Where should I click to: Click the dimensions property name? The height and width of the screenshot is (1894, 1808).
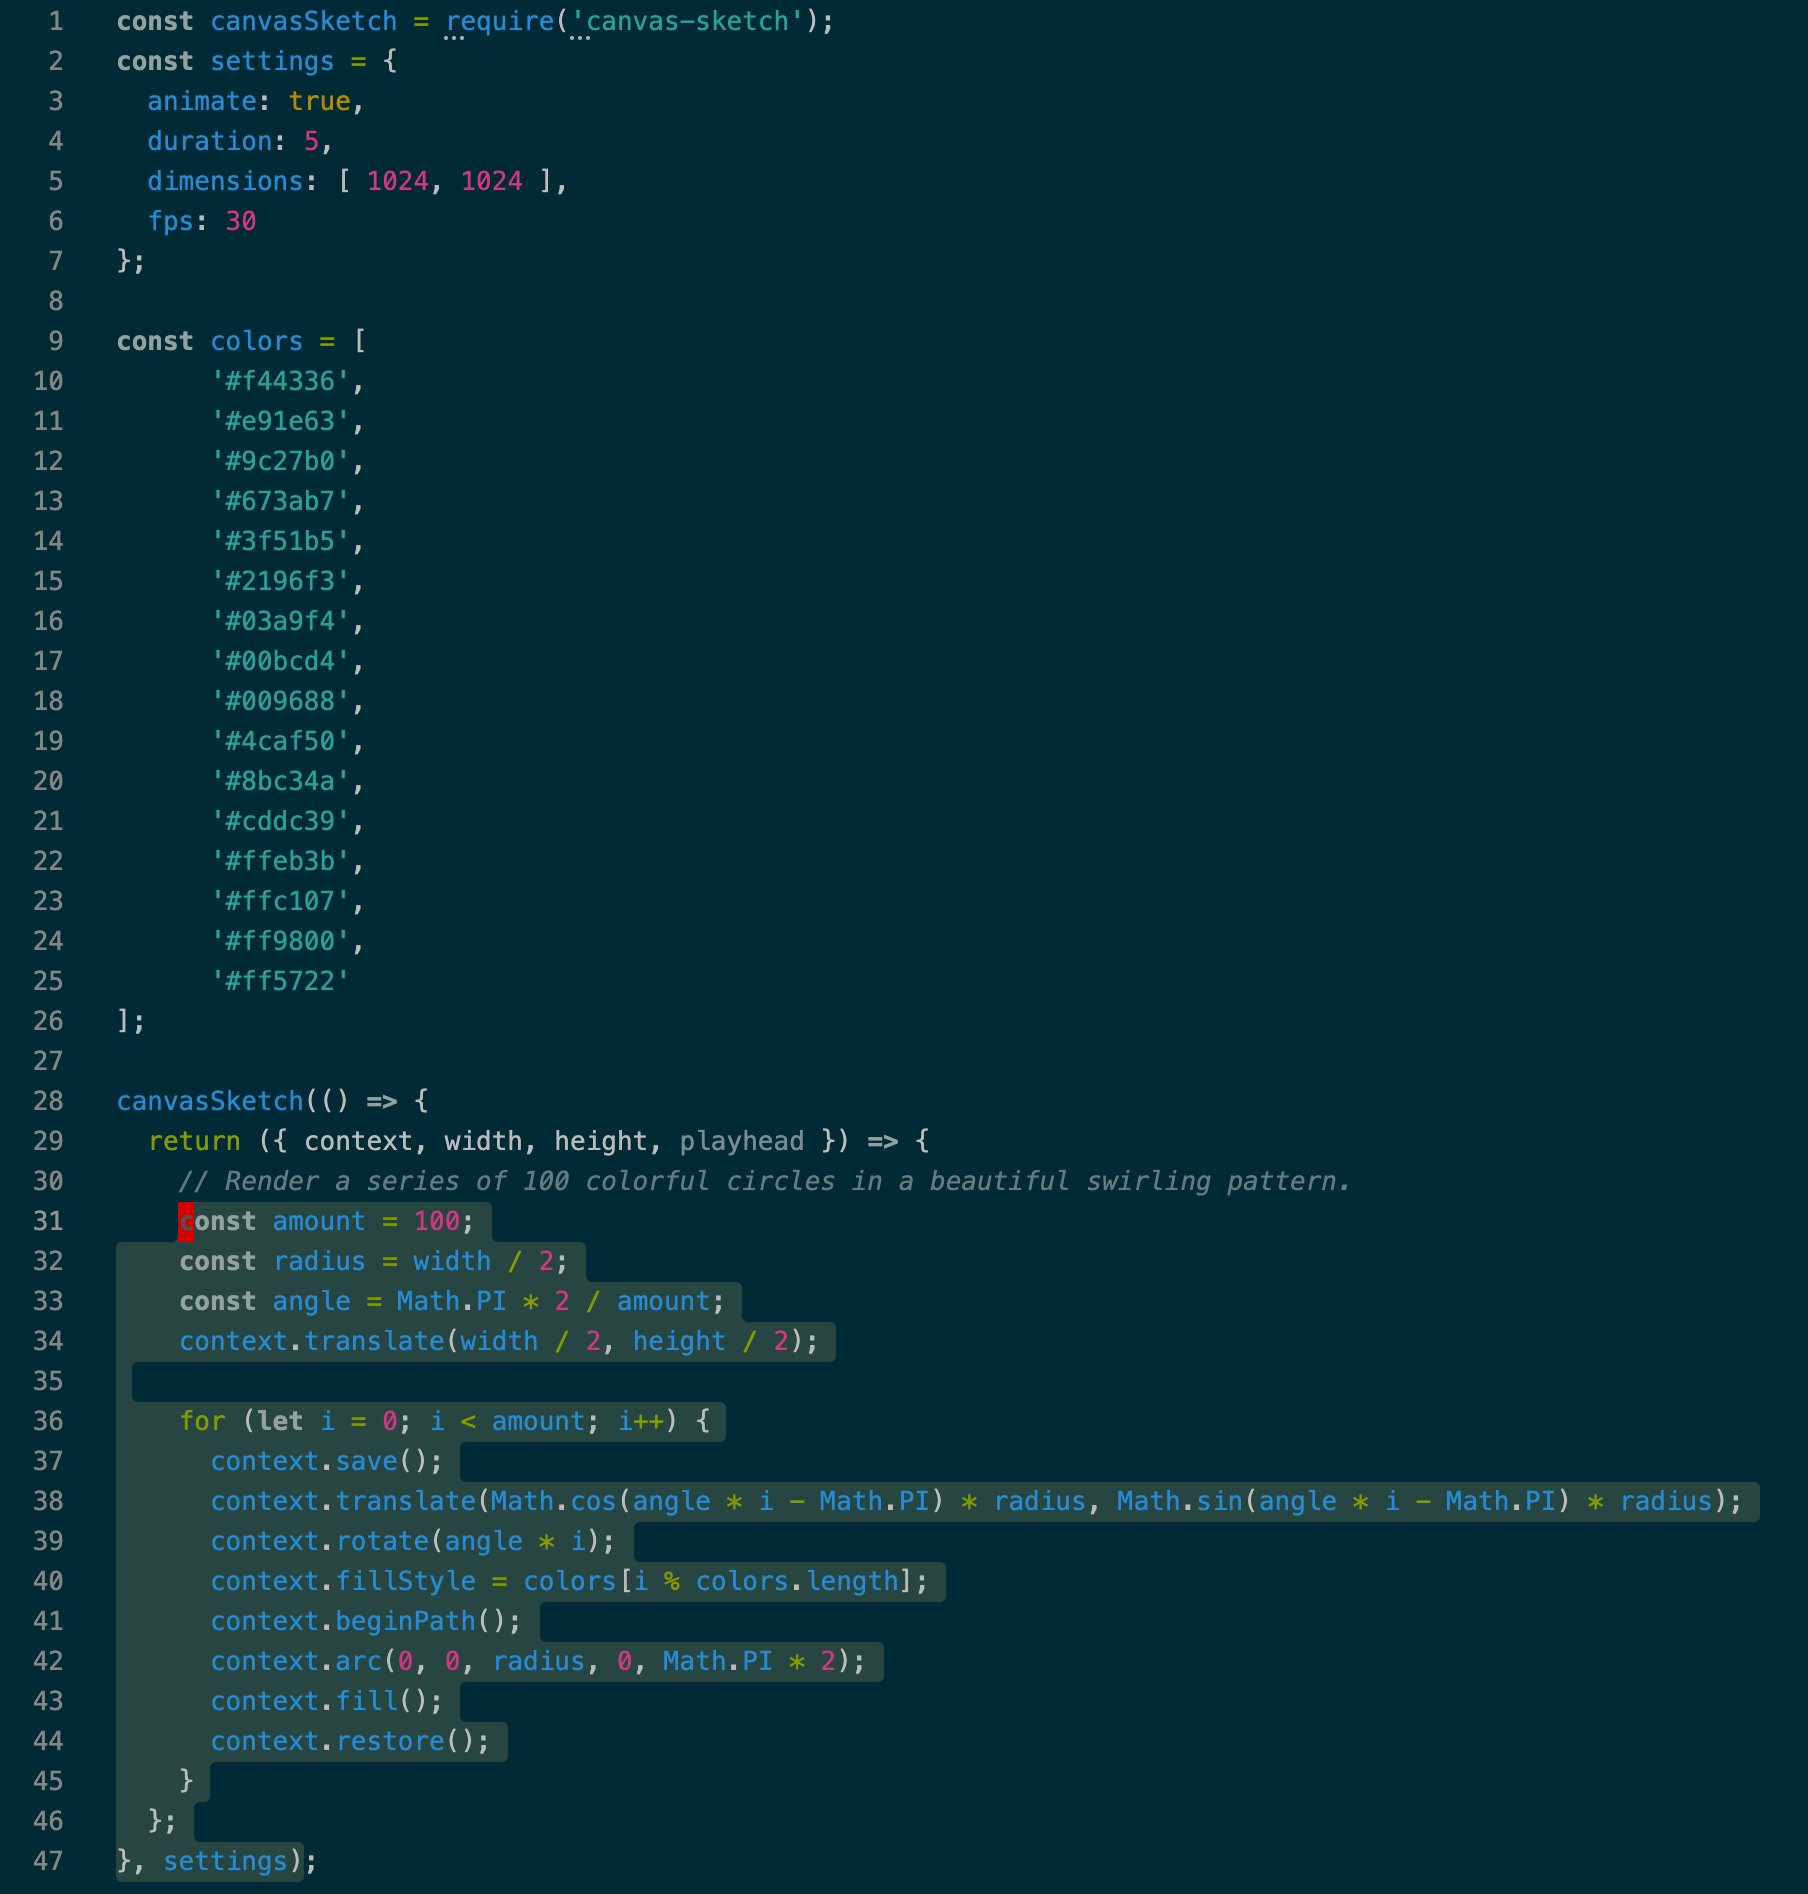click(225, 181)
